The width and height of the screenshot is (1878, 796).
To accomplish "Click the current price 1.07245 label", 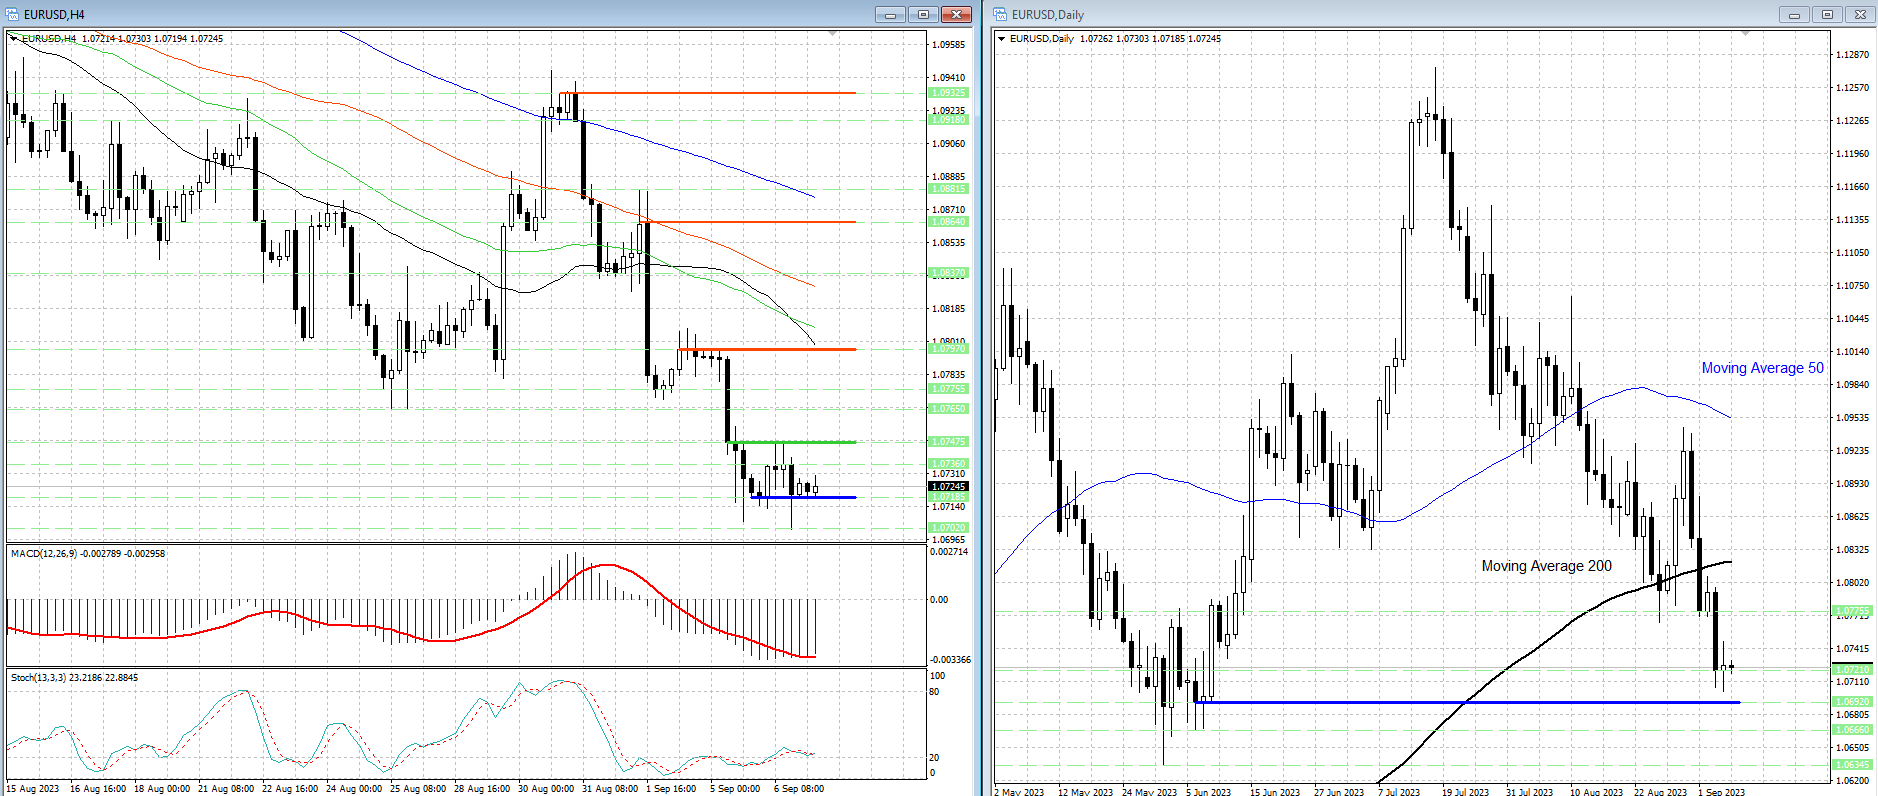I will [x=949, y=486].
